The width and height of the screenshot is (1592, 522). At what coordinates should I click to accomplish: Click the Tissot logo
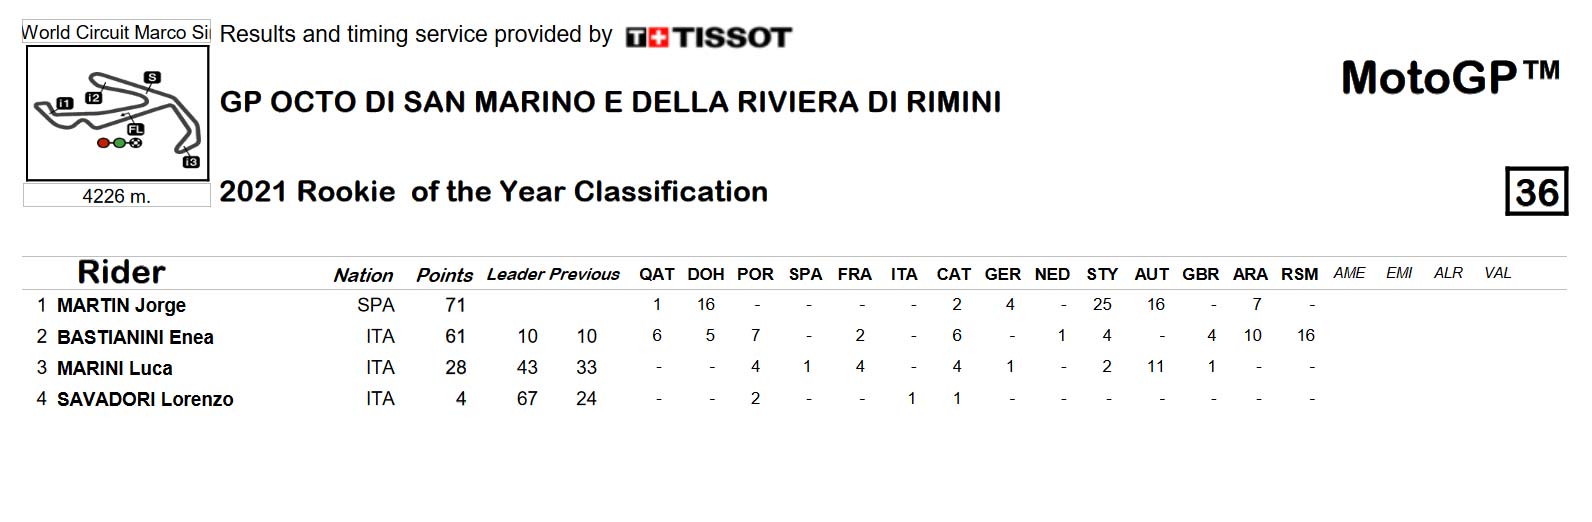[x=708, y=38]
